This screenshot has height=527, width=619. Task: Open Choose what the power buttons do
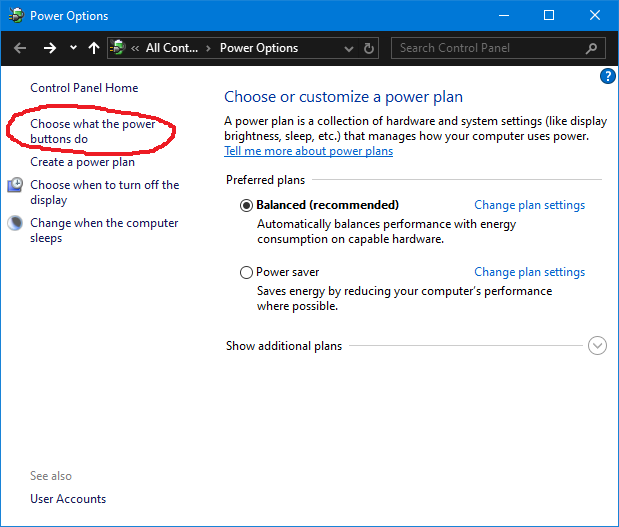click(93, 131)
